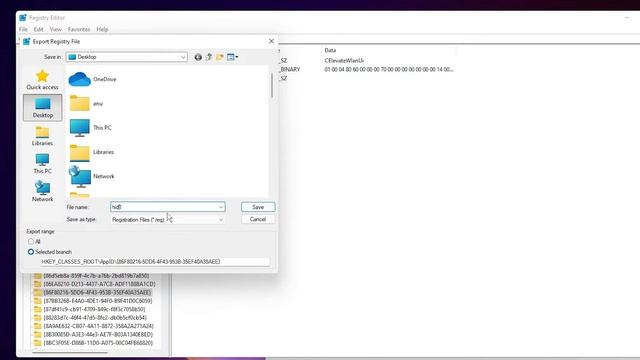This screenshot has width=640, height=360.
Task: Open the 'Save in' Desktop dropdown
Action: (127, 57)
